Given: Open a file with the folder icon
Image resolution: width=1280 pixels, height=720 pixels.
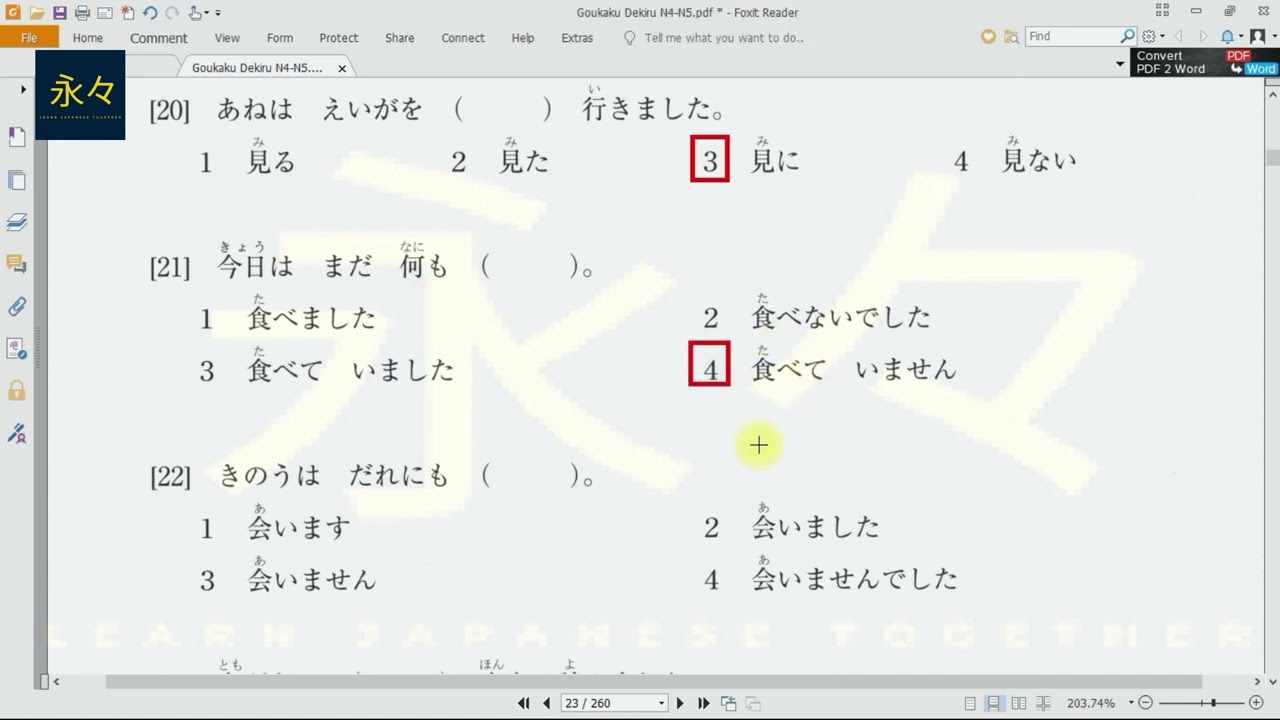Looking at the screenshot, I should (37, 13).
